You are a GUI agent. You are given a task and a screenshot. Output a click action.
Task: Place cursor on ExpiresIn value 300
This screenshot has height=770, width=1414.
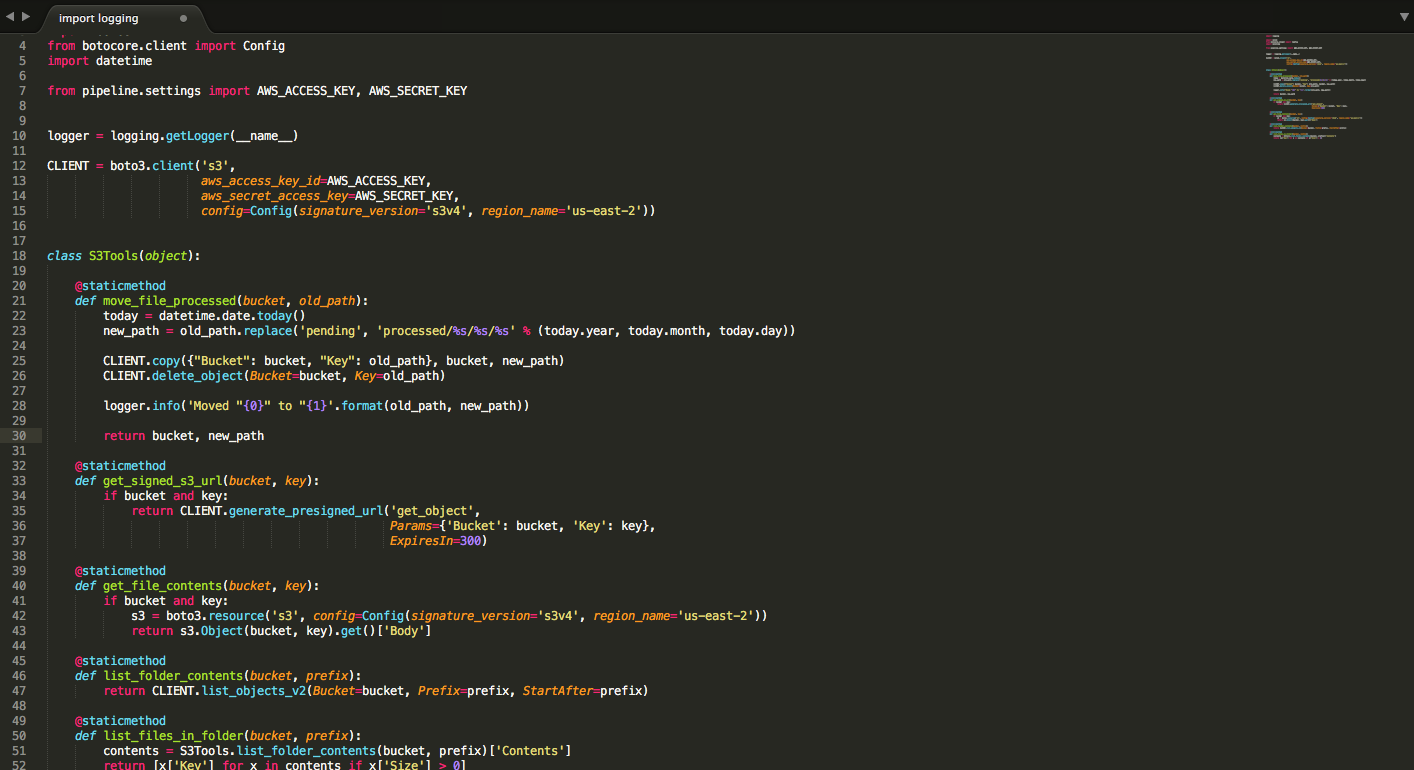tap(472, 541)
